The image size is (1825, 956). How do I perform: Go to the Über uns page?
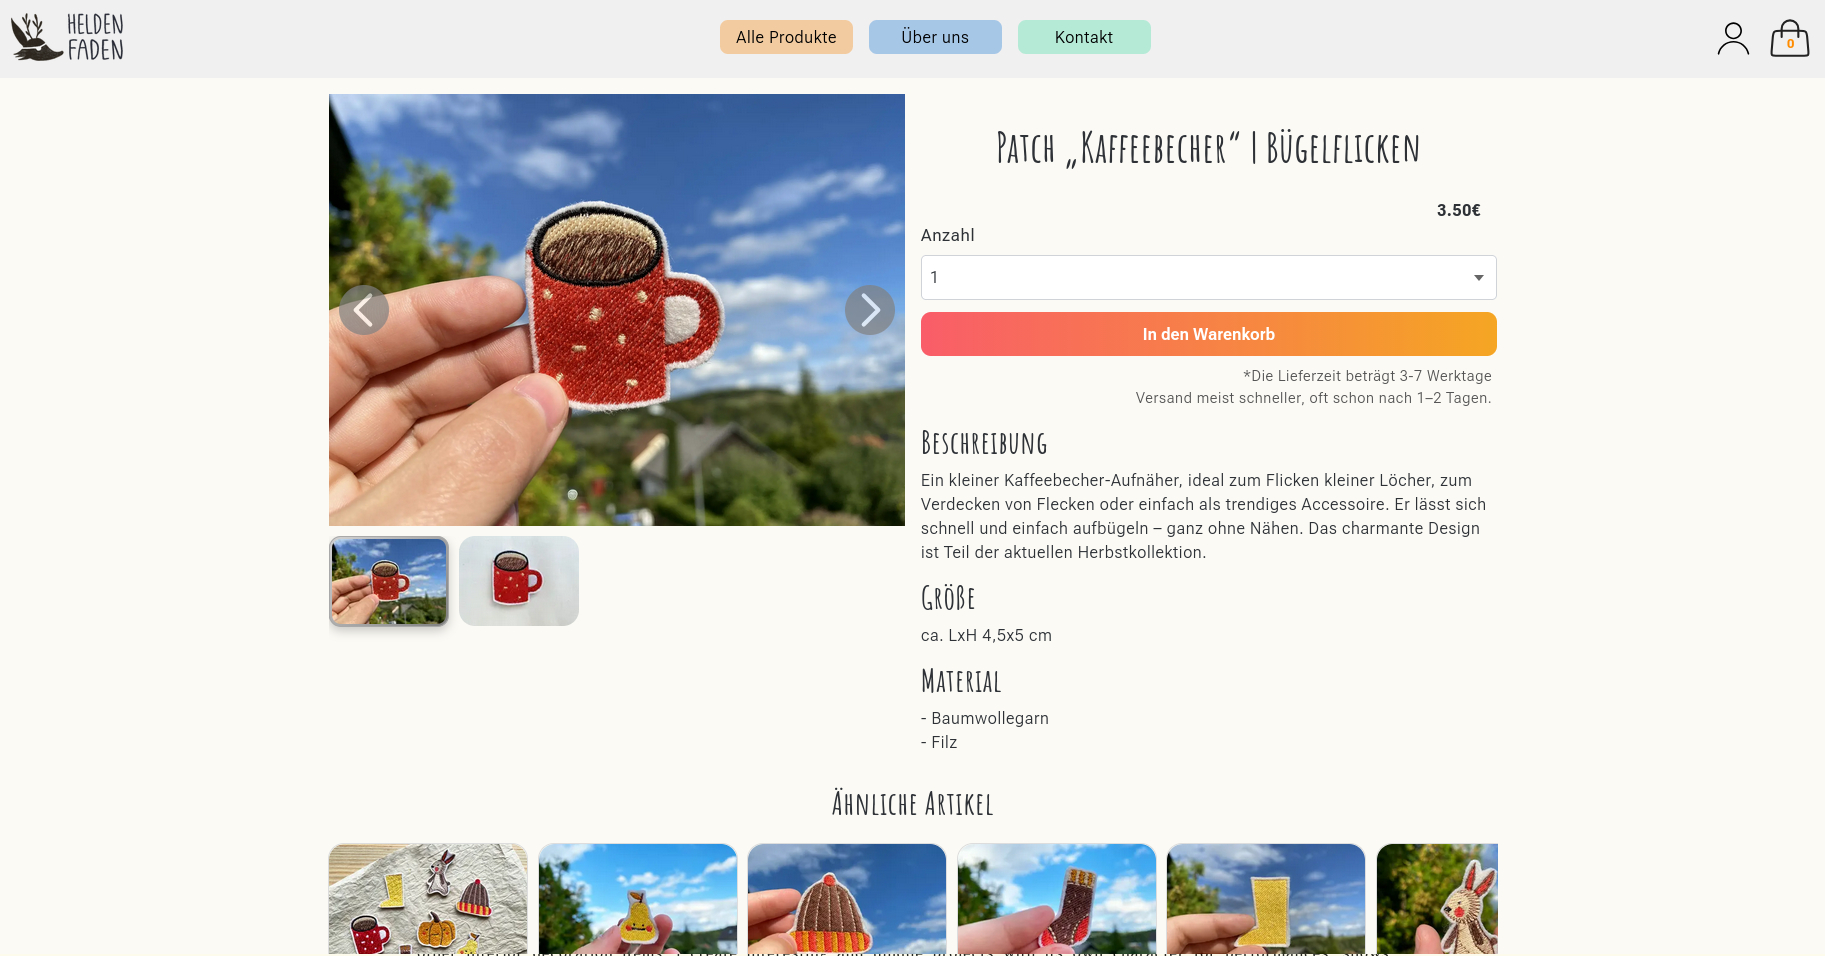[935, 37]
